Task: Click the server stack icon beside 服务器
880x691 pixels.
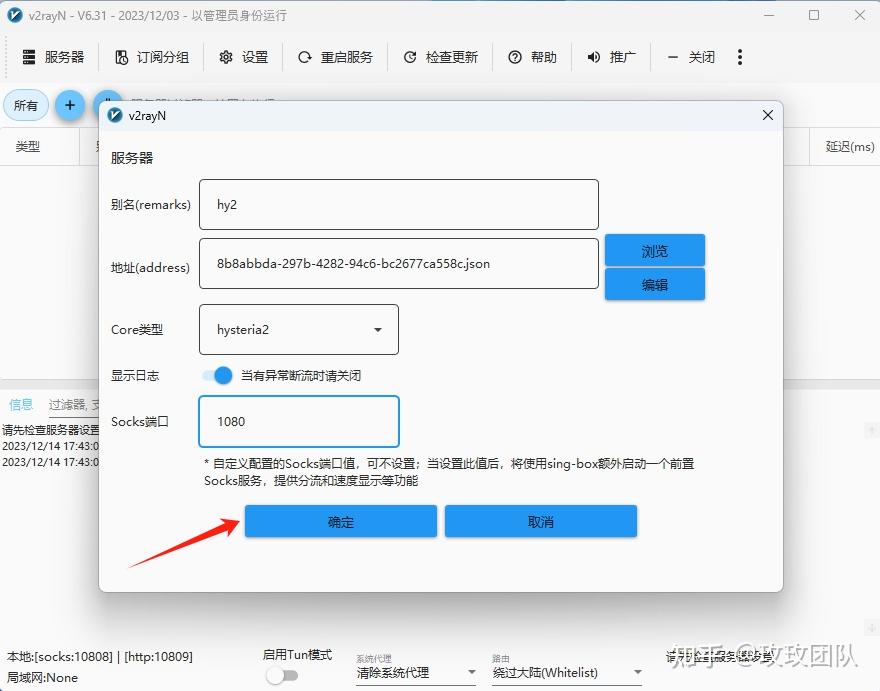Action: (x=29, y=57)
